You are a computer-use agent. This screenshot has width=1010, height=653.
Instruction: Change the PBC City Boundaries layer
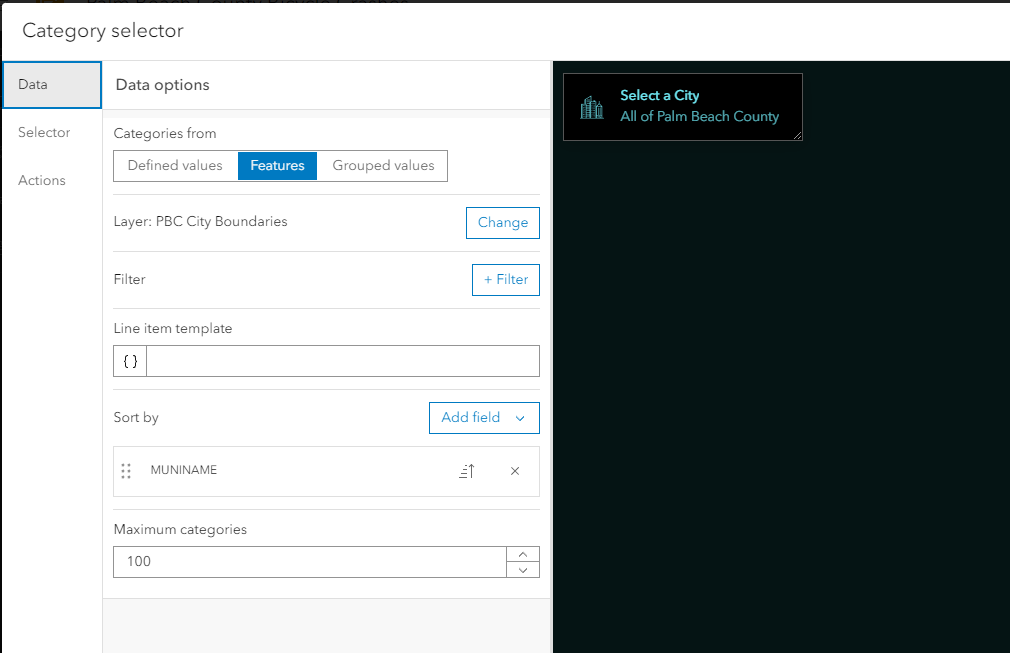click(502, 222)
